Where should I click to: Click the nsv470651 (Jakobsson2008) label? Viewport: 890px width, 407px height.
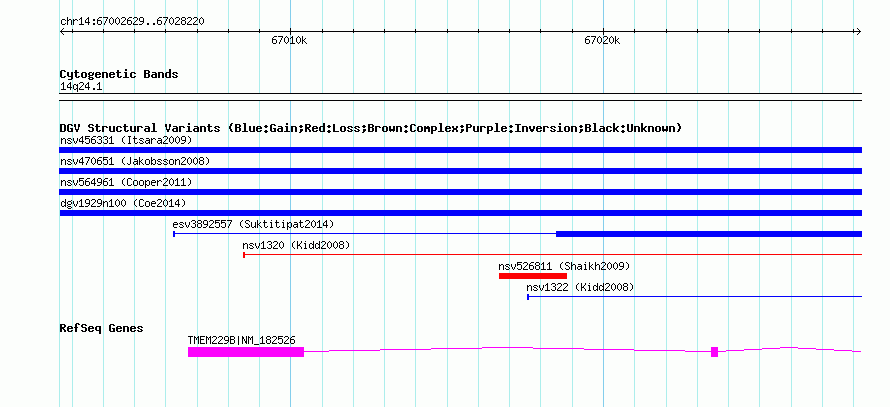point(135,161)
